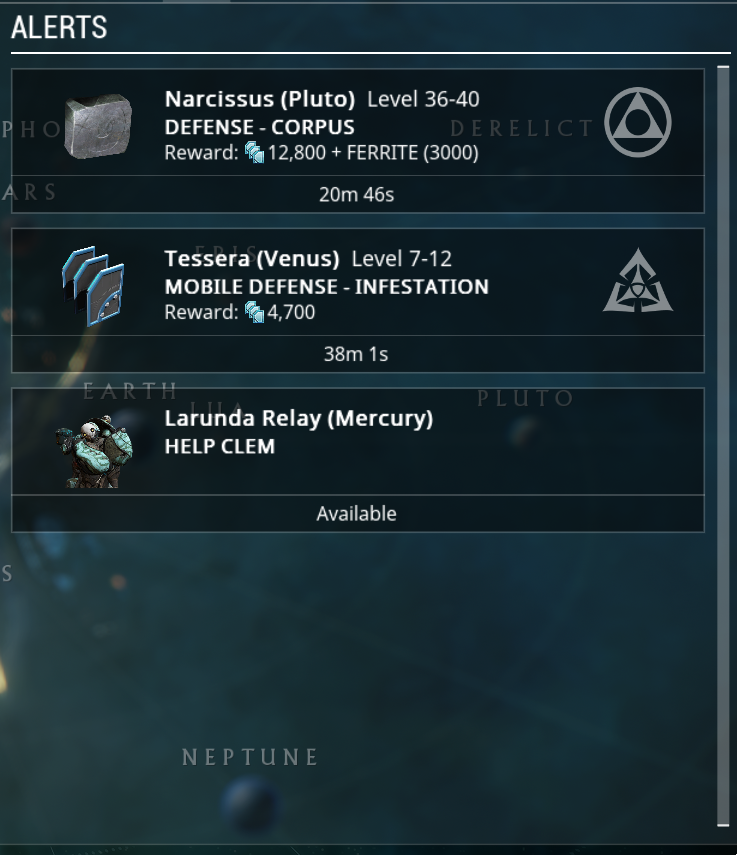Click the NEPTUNE planet label
The width and height of the screenshot is (737, 855).
250,757
